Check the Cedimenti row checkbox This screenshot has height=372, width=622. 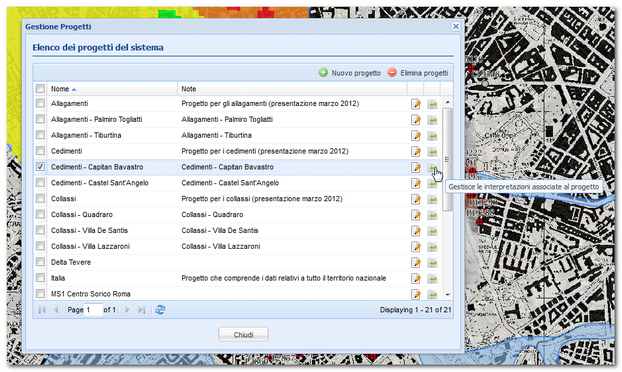click(40, 151)
